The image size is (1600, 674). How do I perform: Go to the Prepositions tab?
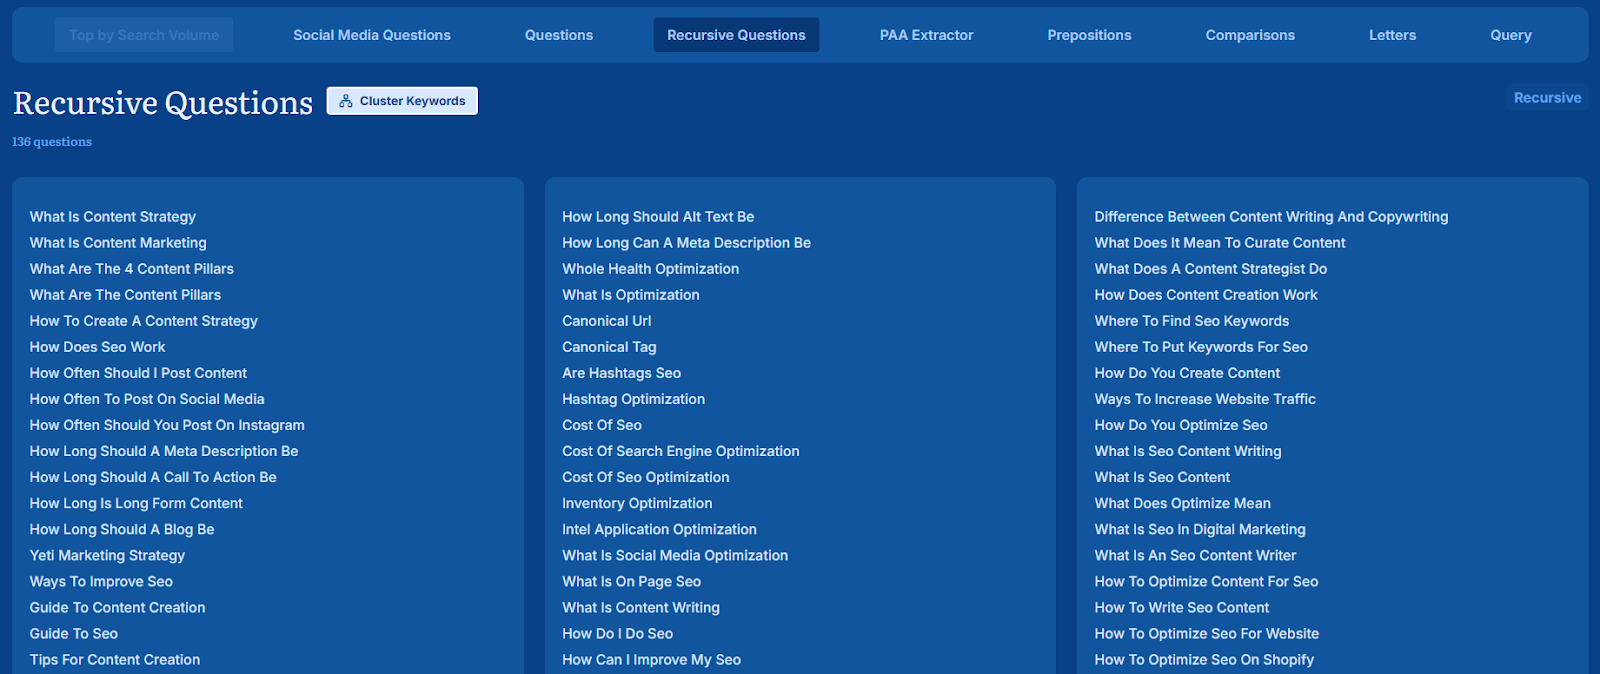tap(1089, 35)
